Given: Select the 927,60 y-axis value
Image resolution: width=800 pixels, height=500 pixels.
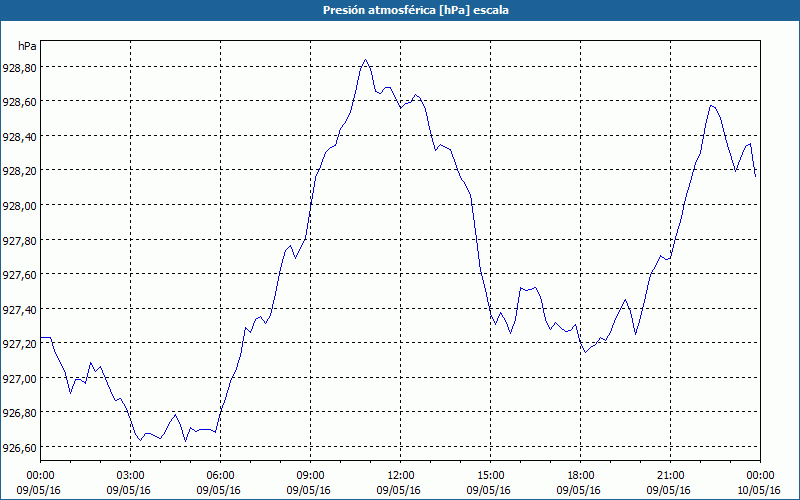Looking at the screenshot, I should click(19, 274).
